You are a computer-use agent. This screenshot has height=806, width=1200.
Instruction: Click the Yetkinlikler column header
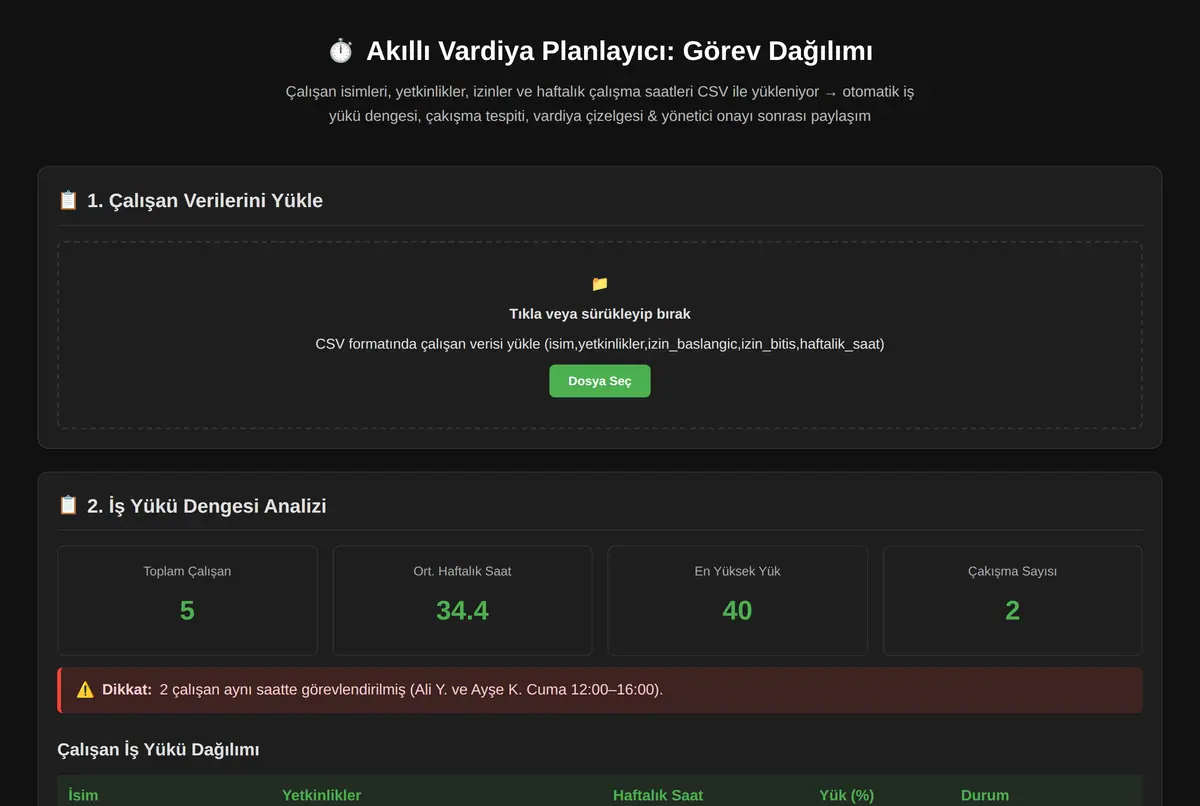click(x=321, y=795)
